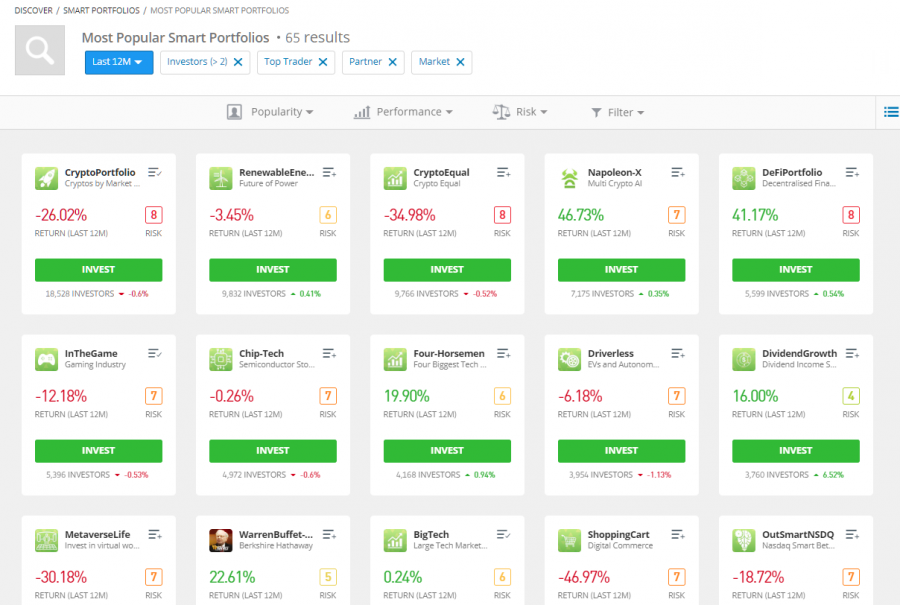Click the CryptoPortfolio rocket icon
Viewport: 900px width, 605px height.
coord(46,178)
